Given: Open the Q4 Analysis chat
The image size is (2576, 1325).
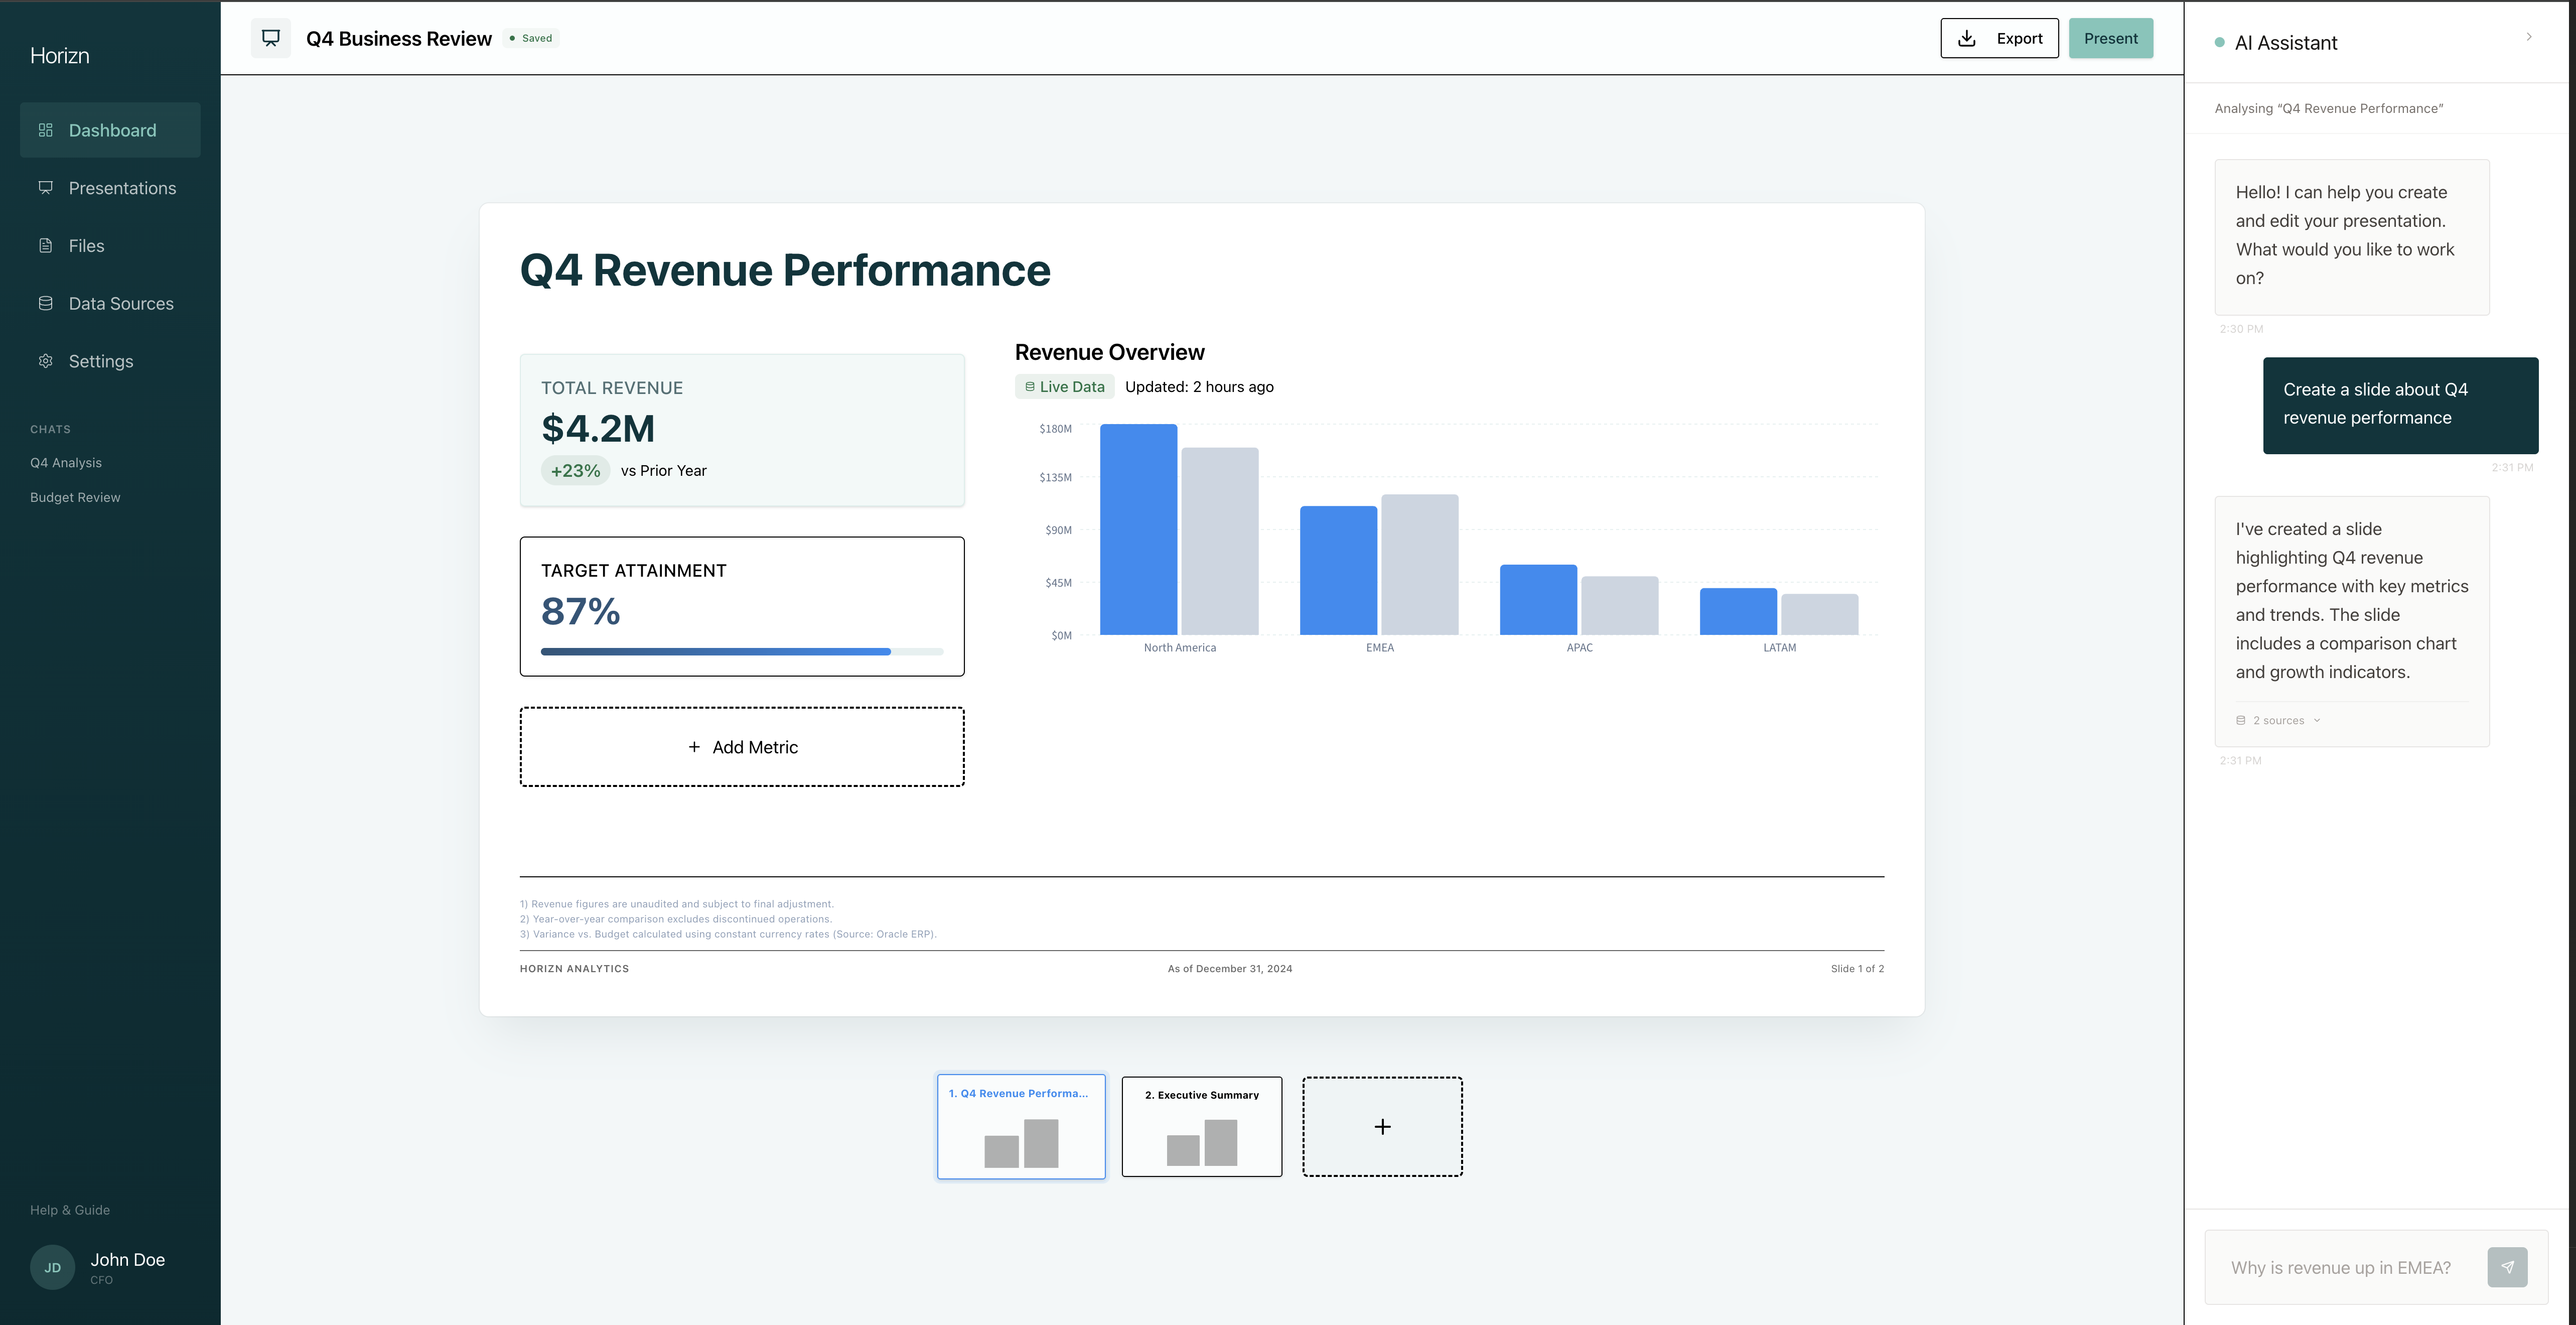Looking at the screenshot, I should tap(66, 462).
